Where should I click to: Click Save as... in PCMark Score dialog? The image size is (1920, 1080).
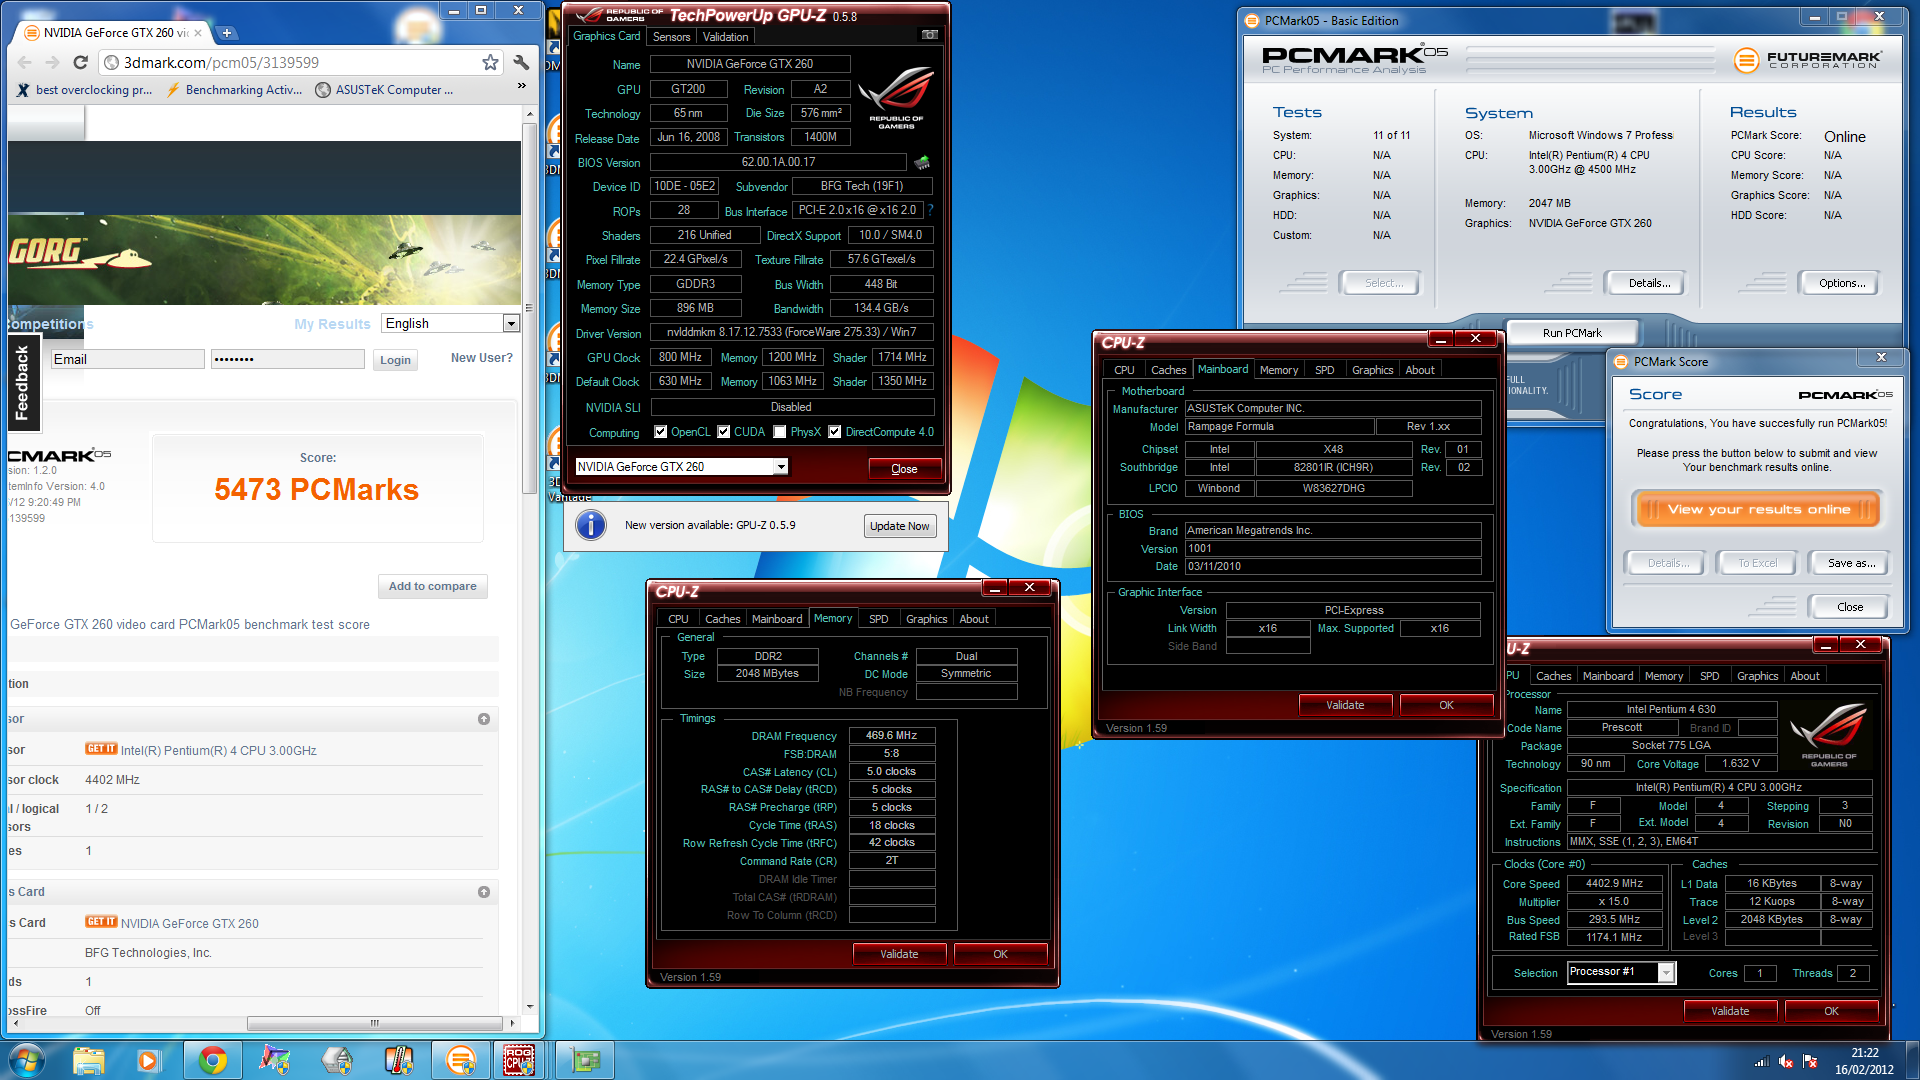pos(1851,563)
